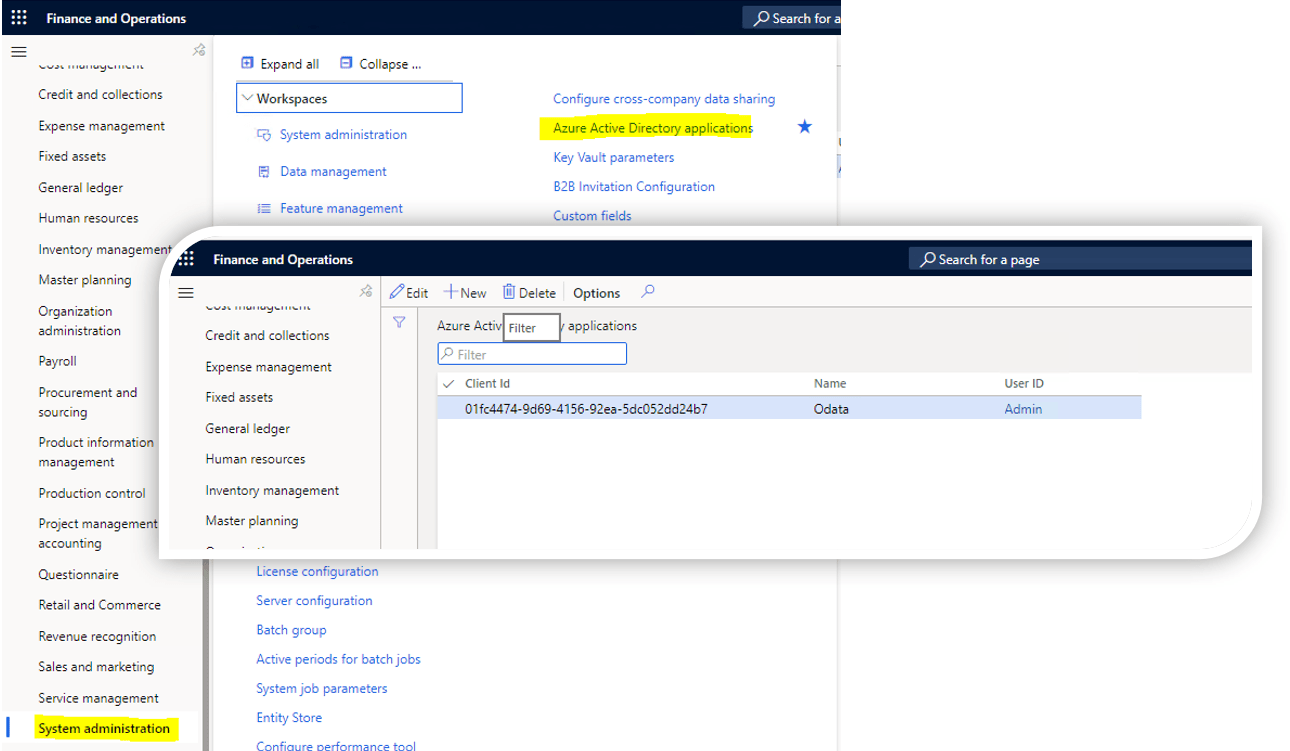
Task: Select Sales and marketing module
Action: coord(96,666)
